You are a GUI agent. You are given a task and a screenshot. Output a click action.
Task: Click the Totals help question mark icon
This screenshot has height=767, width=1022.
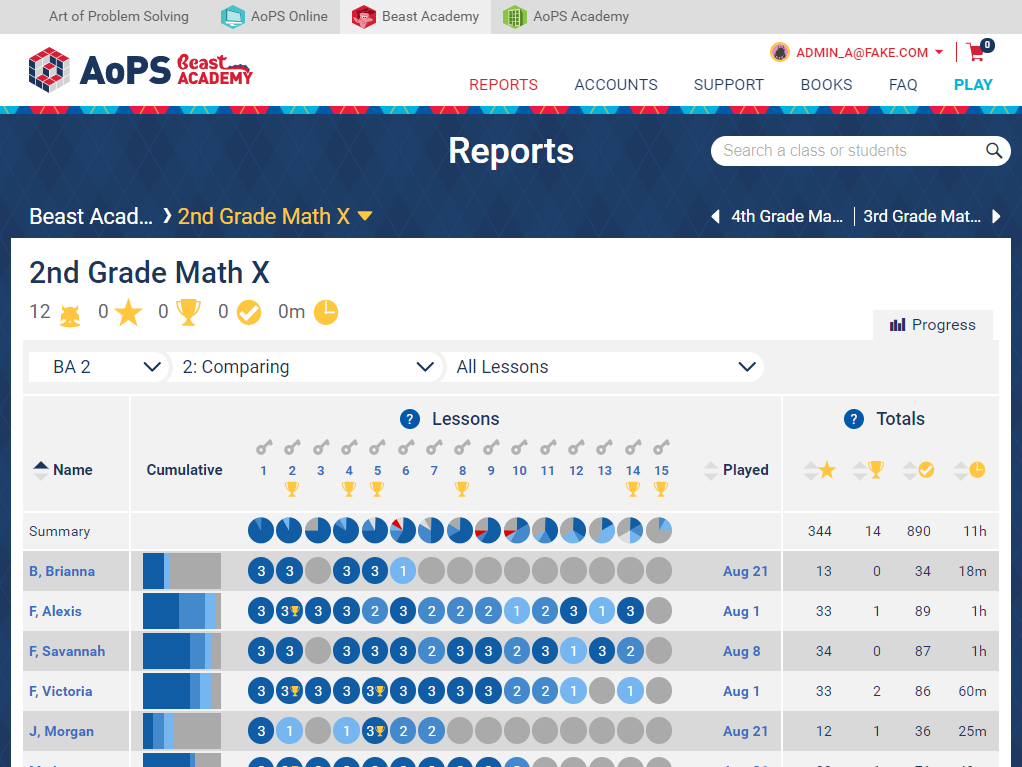pos(853,419)
